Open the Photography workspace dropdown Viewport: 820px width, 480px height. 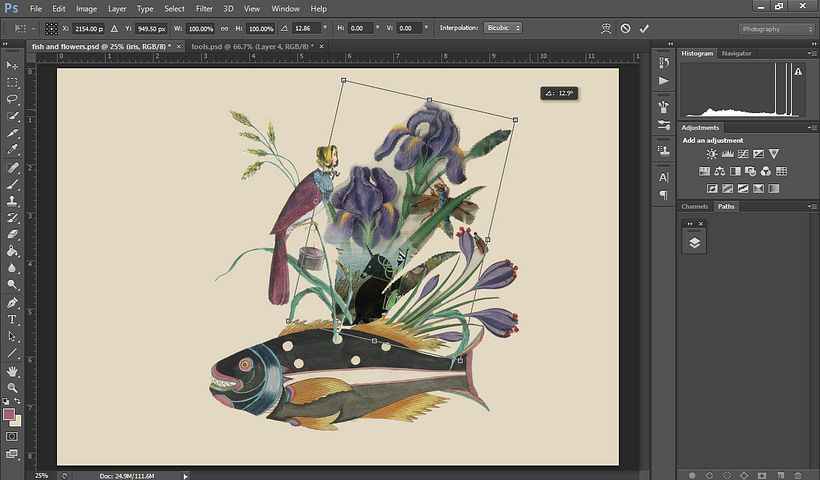776,29
